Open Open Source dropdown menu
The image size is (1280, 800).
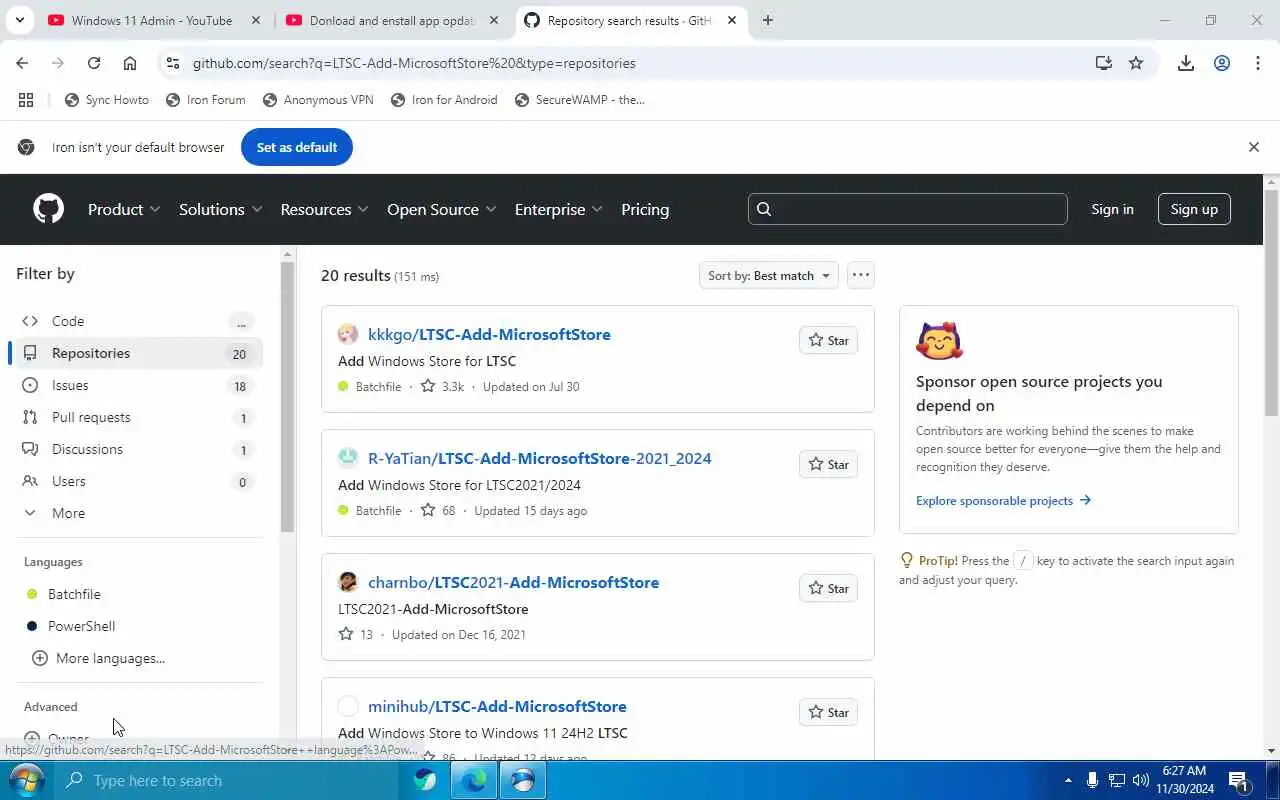(441, 209)
